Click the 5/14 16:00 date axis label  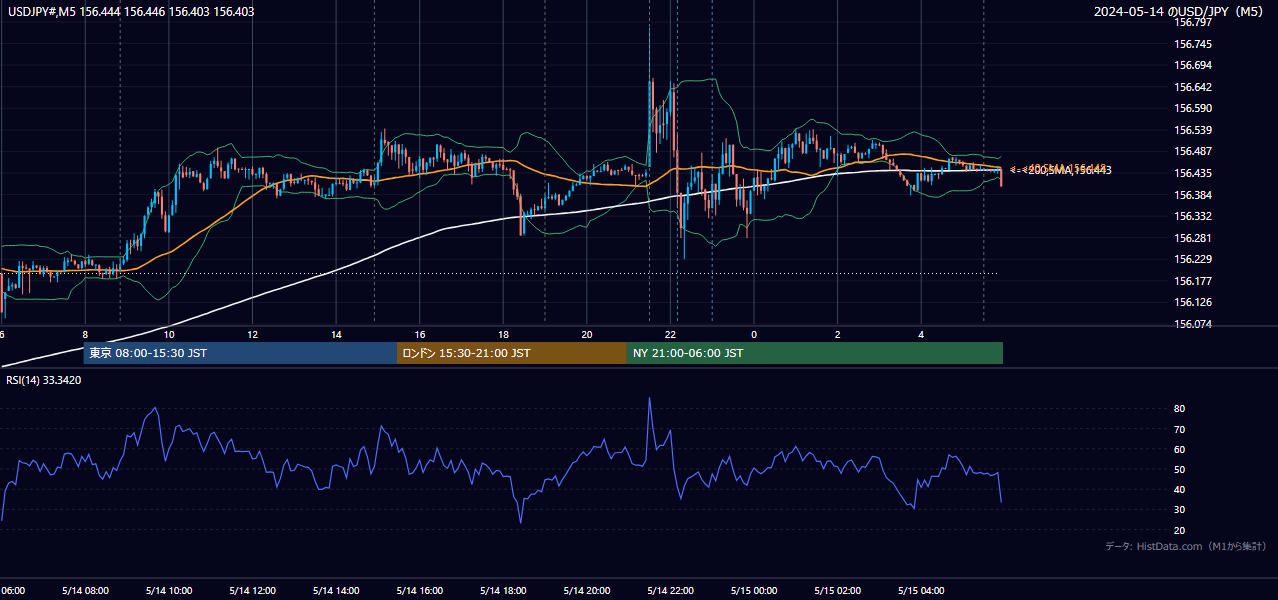(420, 590)
